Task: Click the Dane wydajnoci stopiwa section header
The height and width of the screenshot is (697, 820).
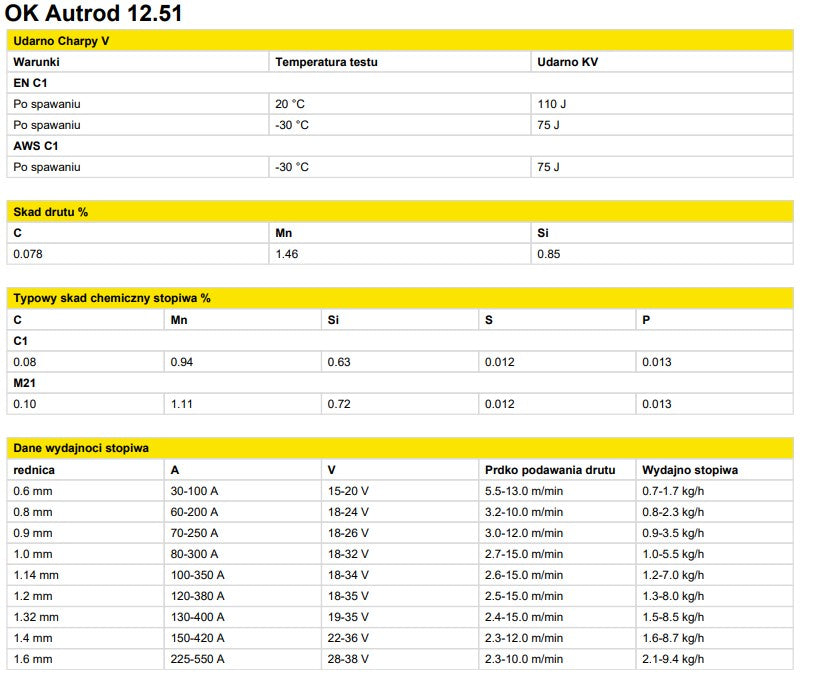Action: tap(81, 448)
